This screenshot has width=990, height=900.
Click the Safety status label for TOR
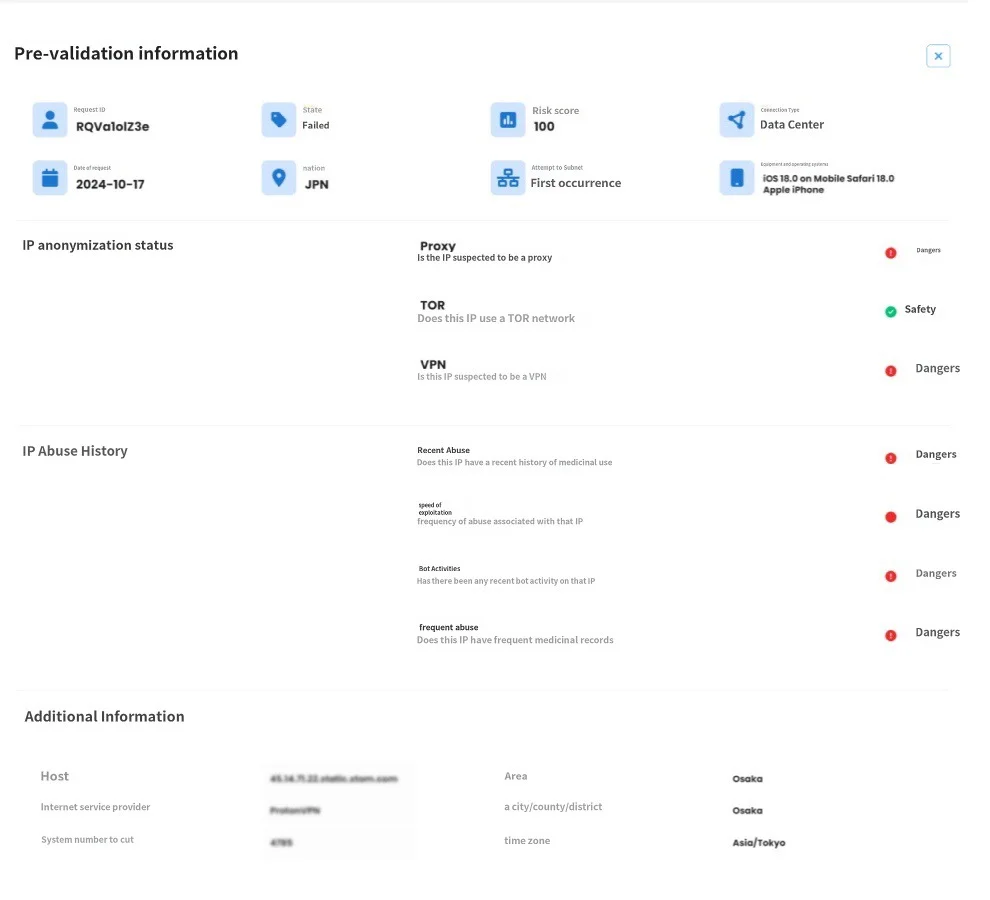click(x=920, y=309)
